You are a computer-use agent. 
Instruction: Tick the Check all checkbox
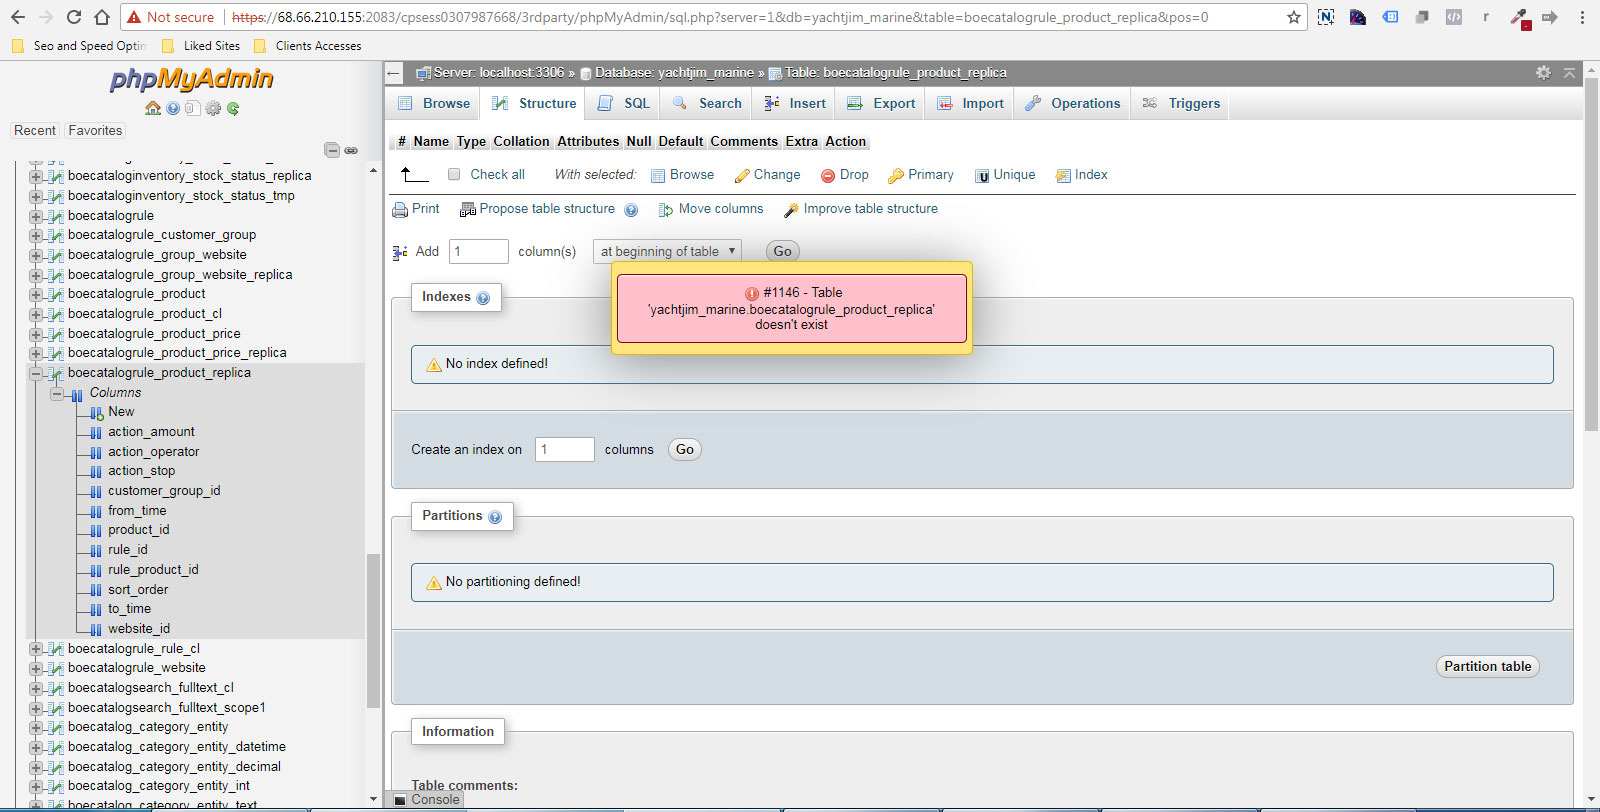pyautogui.click(x=454, y=174)
